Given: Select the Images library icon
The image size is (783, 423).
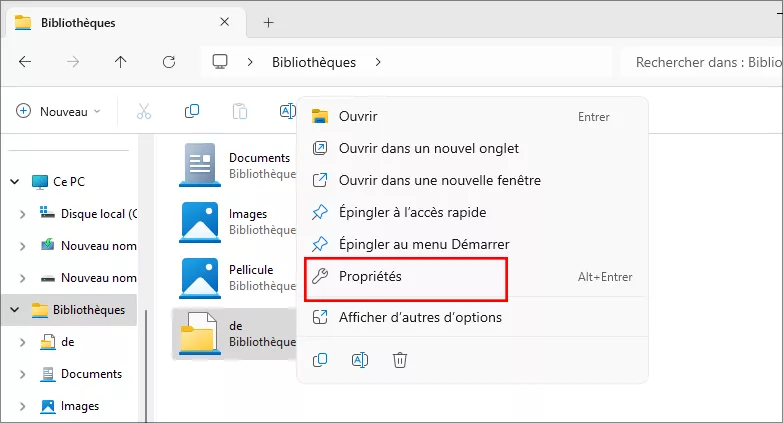Looking at the screenshot, I should pyautogui.click(x=200, y=222).
